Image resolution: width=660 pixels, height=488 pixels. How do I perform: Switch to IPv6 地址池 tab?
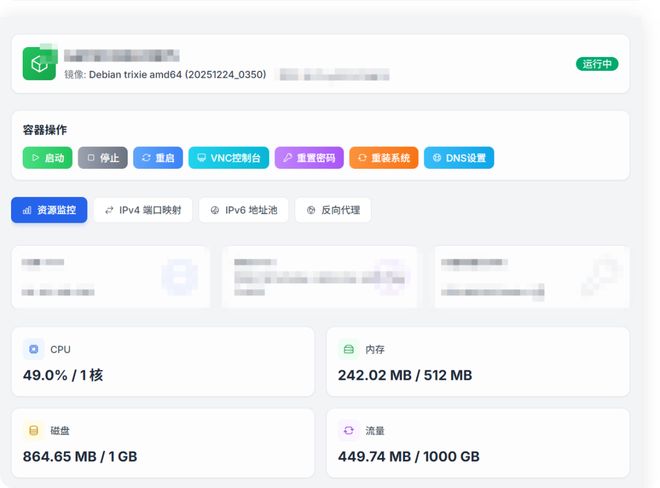[244, 210]
